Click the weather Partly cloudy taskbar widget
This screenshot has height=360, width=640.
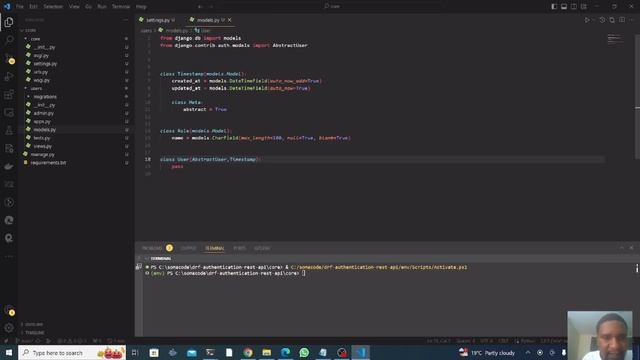coord(487,352)
